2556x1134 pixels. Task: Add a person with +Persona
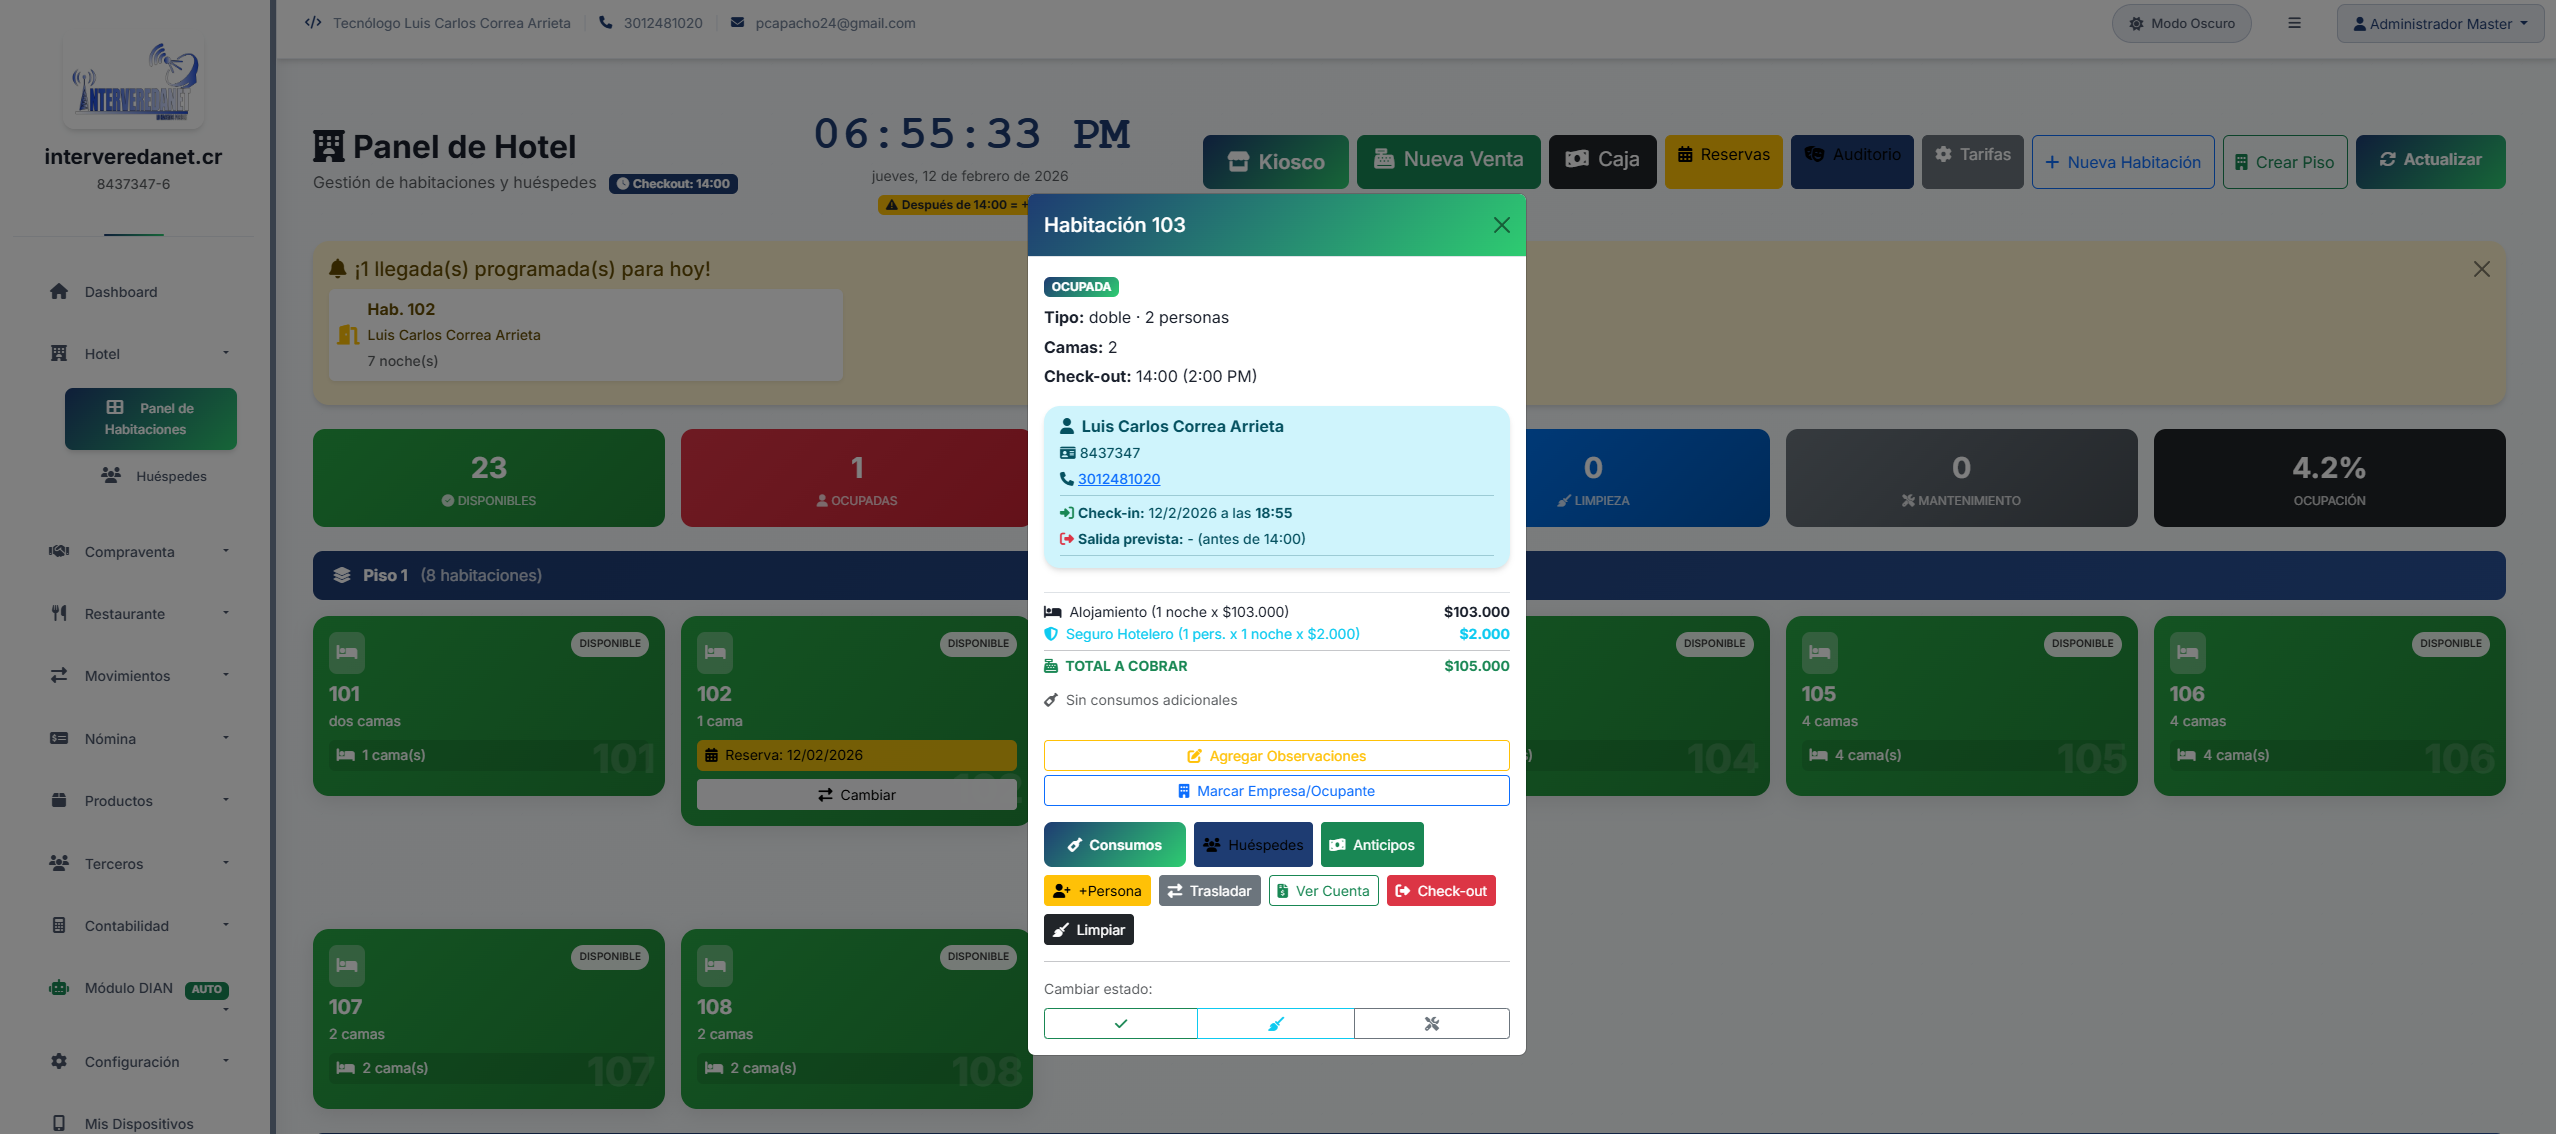(1097, 891)
